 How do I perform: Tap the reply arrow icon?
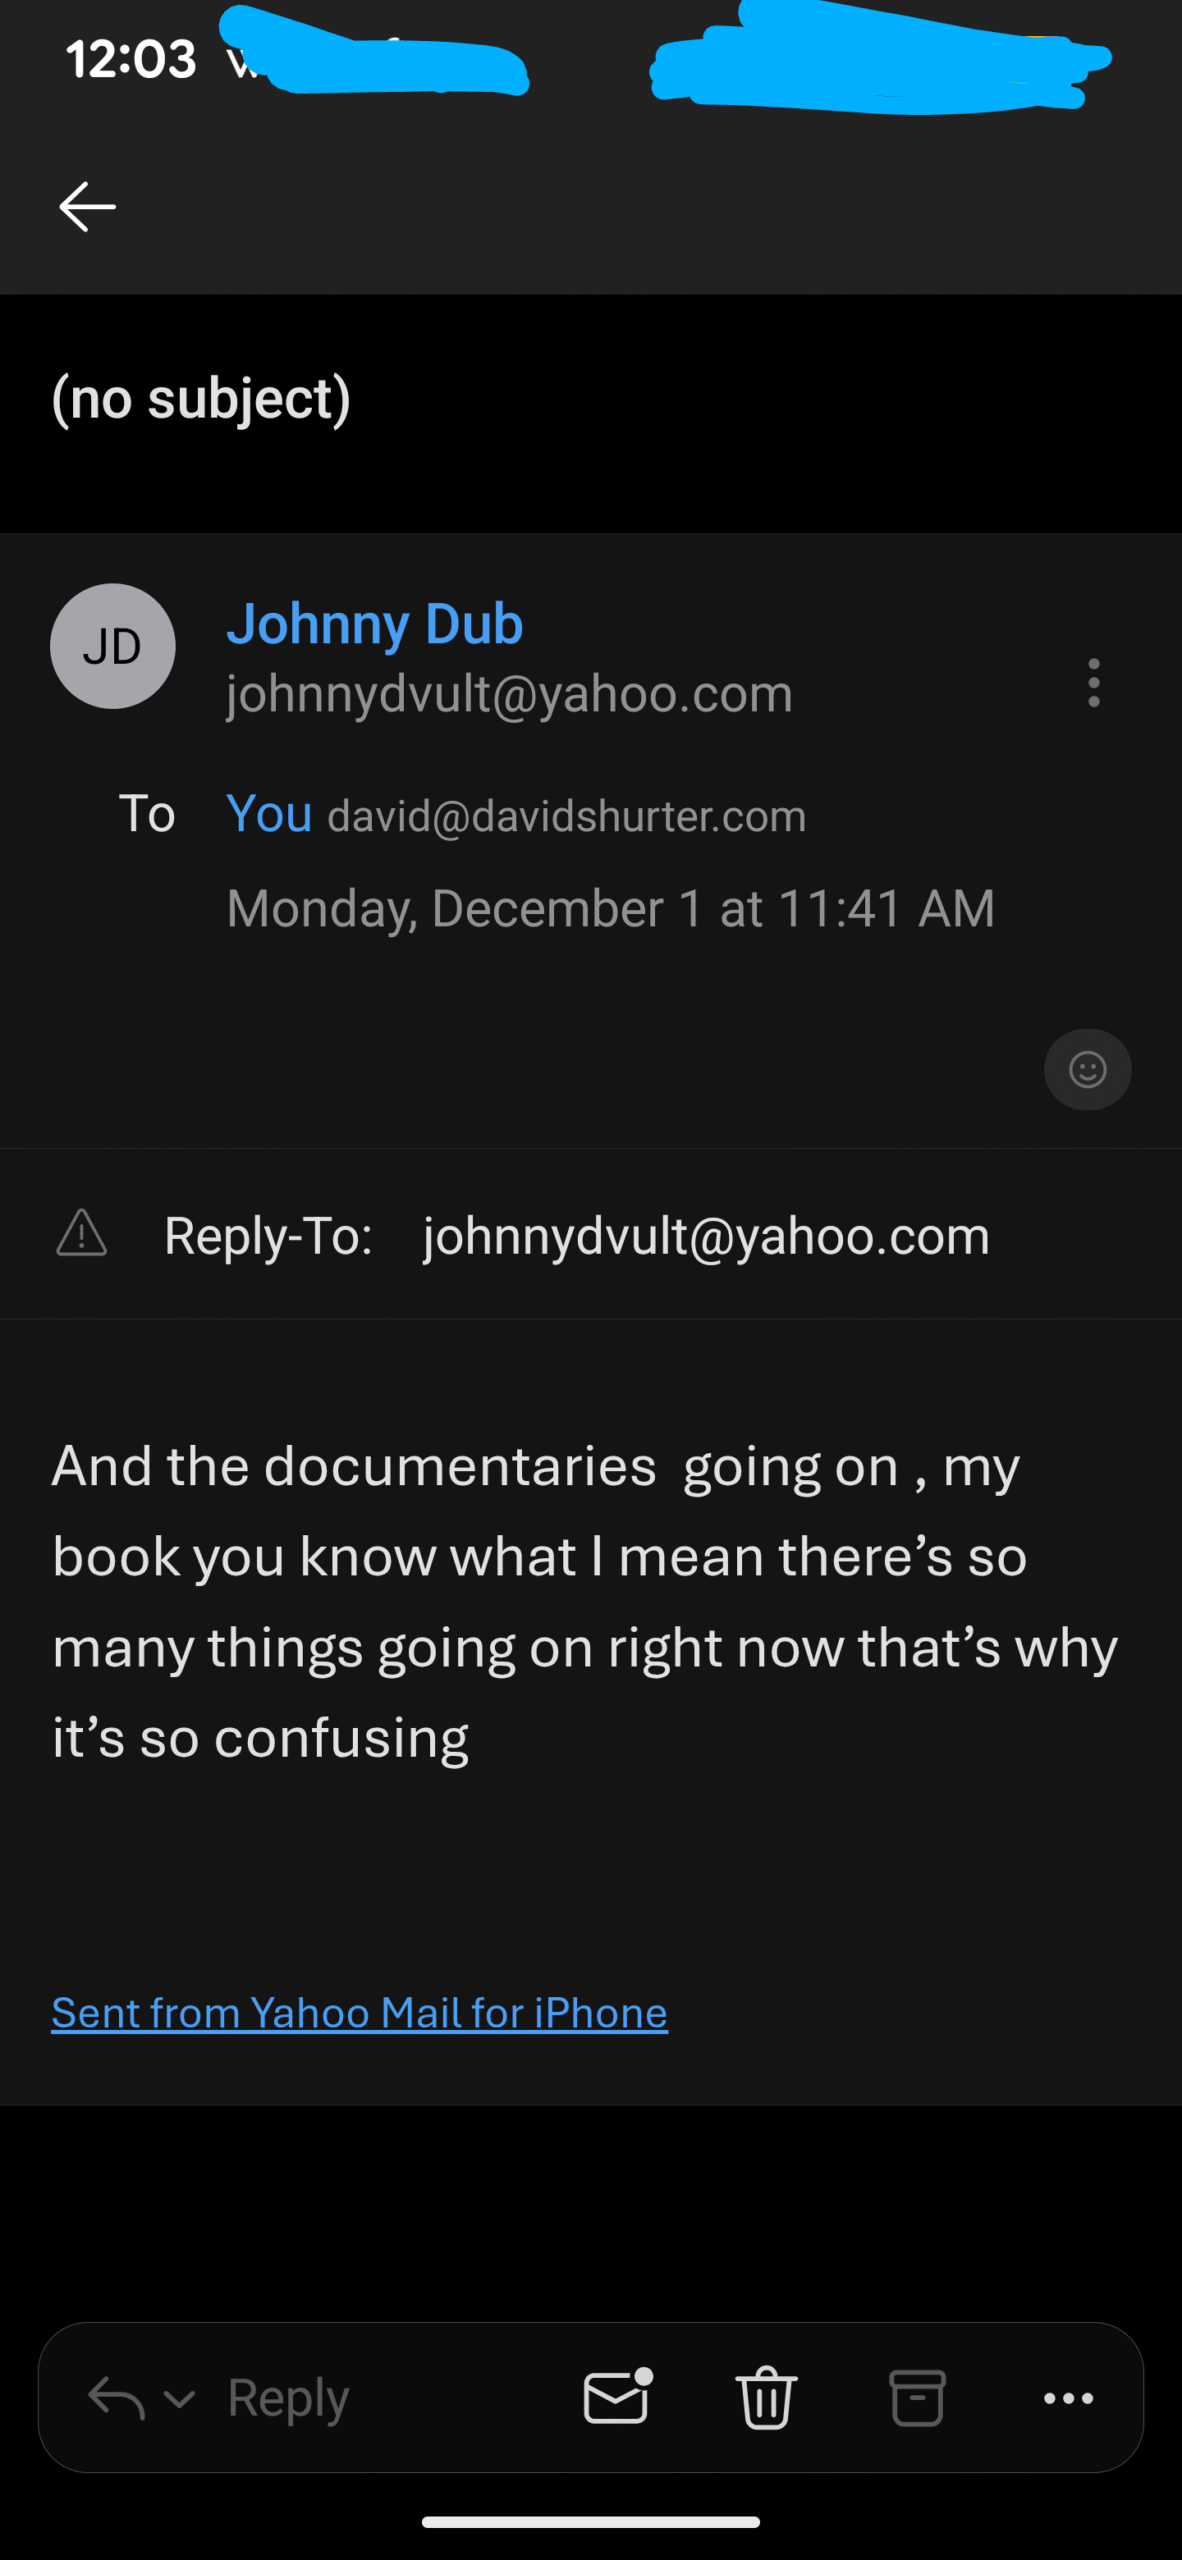(x=116, y=2397)
